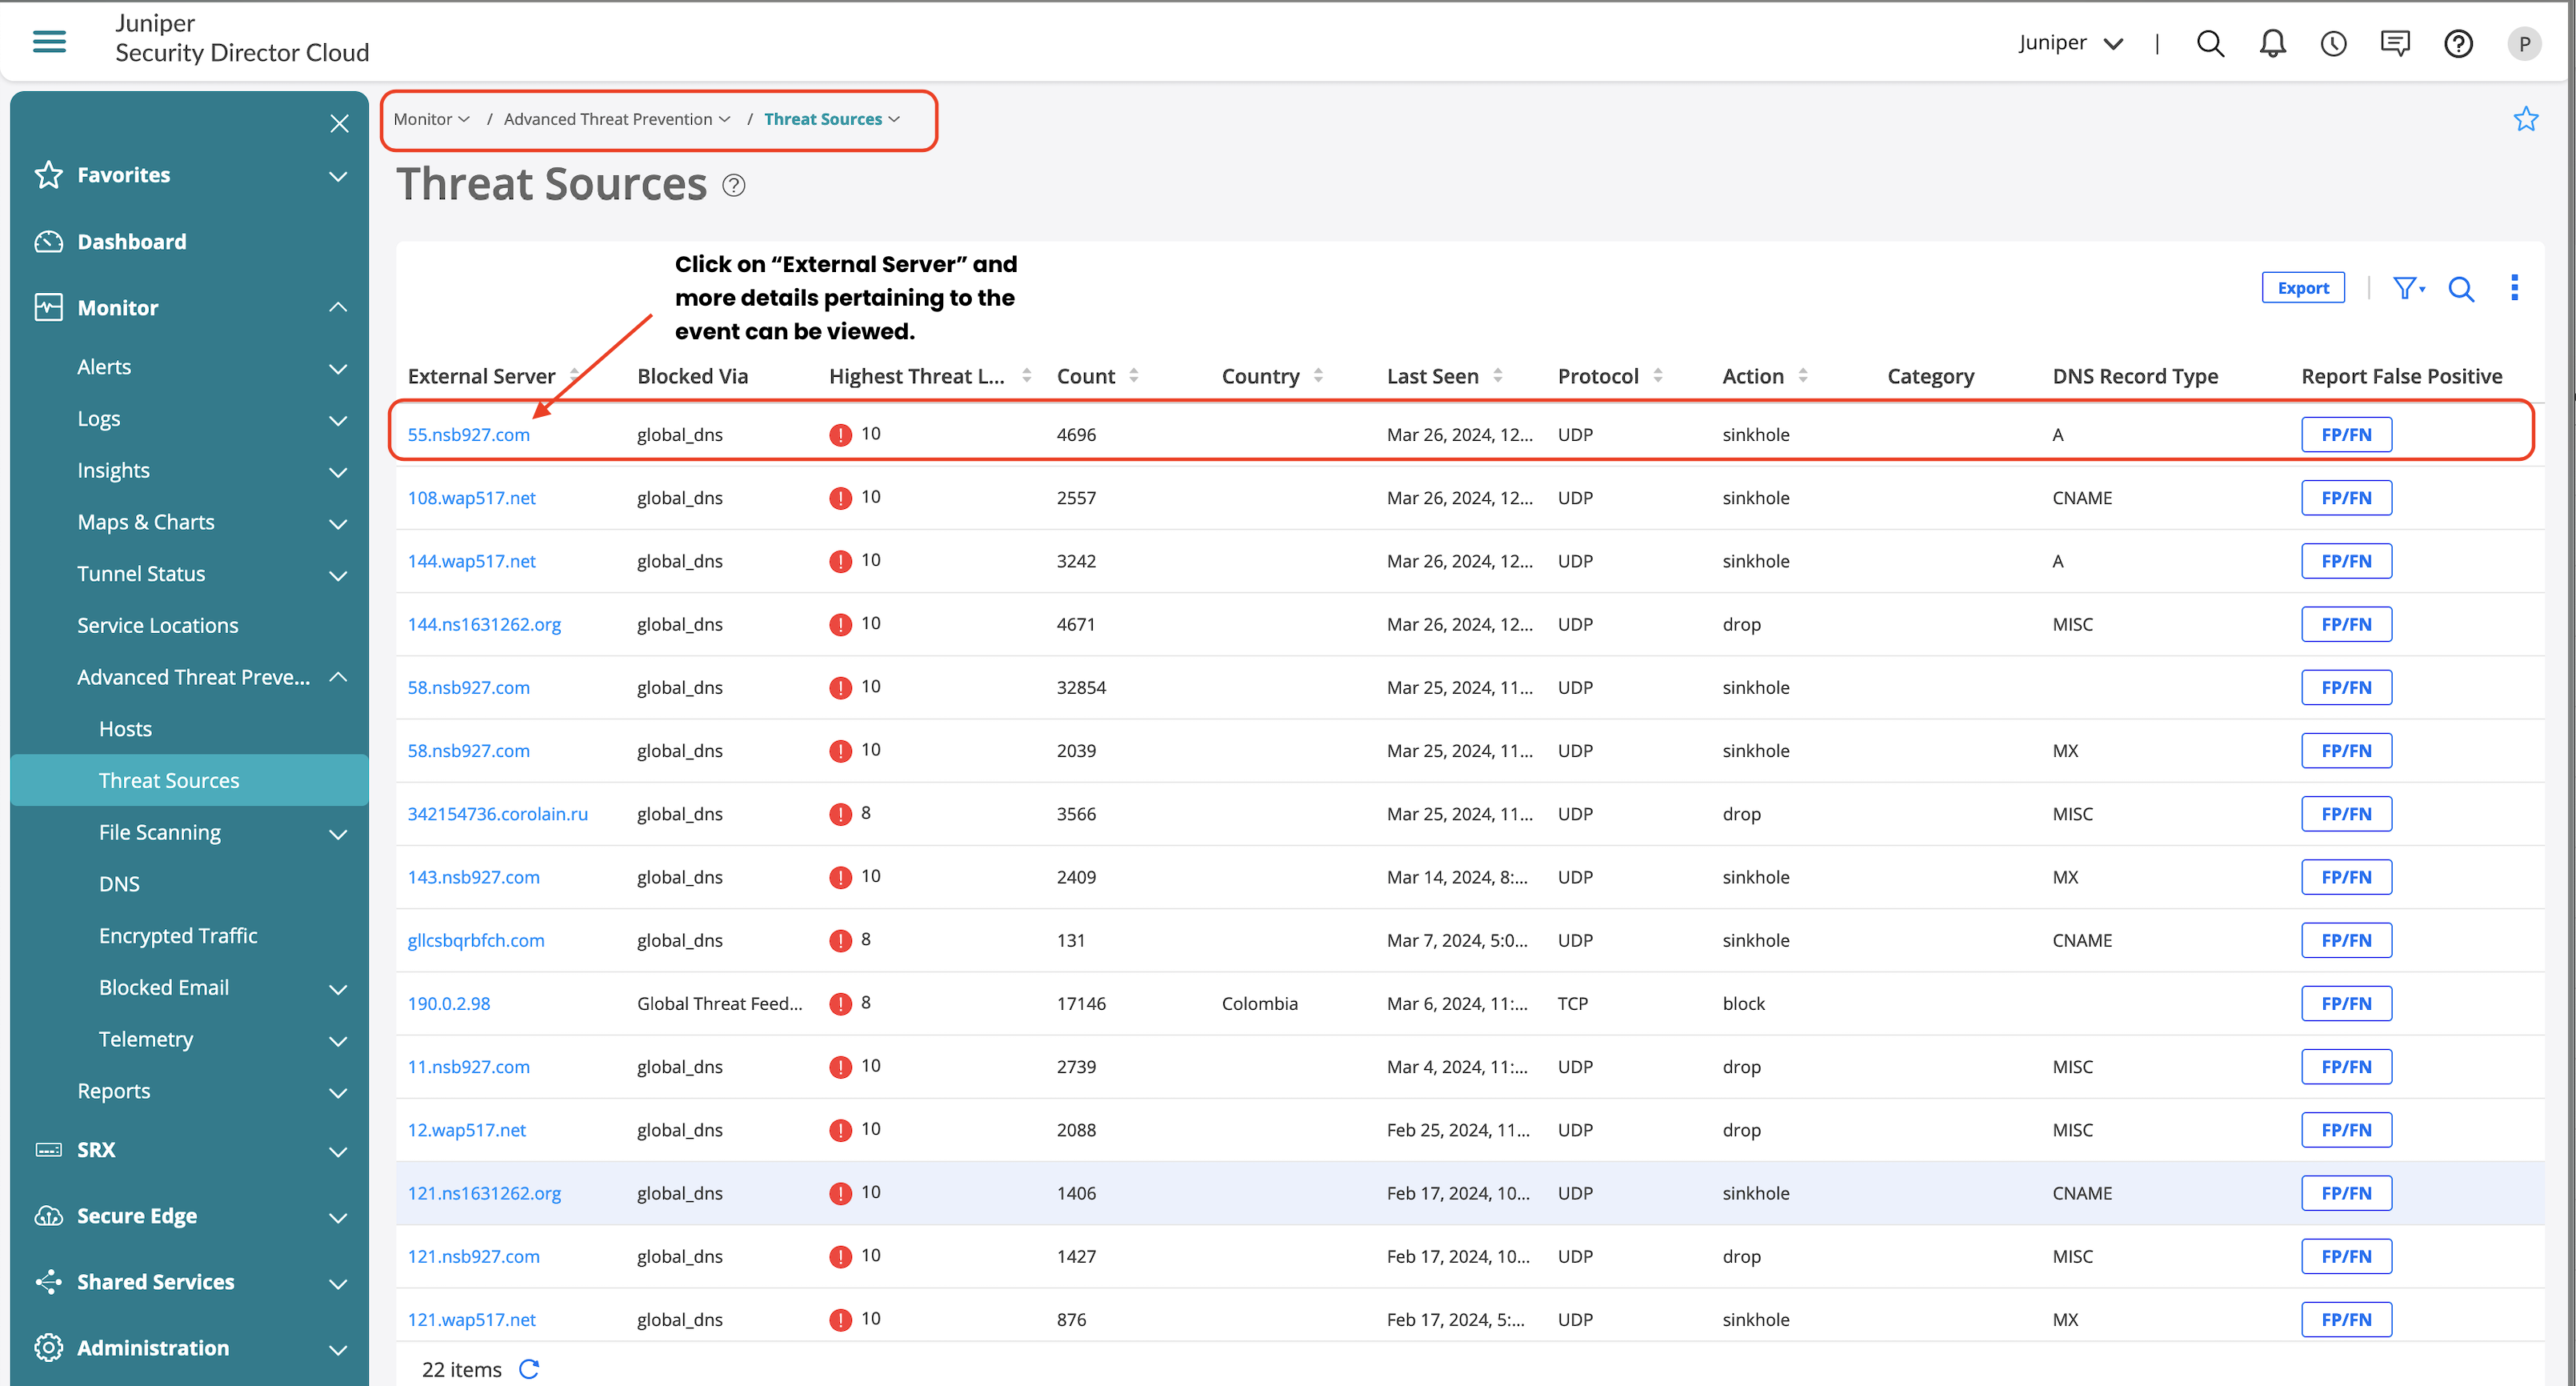
Task: Click the clock history icon
Action: pyautogui.click(x=2333, y=43)
